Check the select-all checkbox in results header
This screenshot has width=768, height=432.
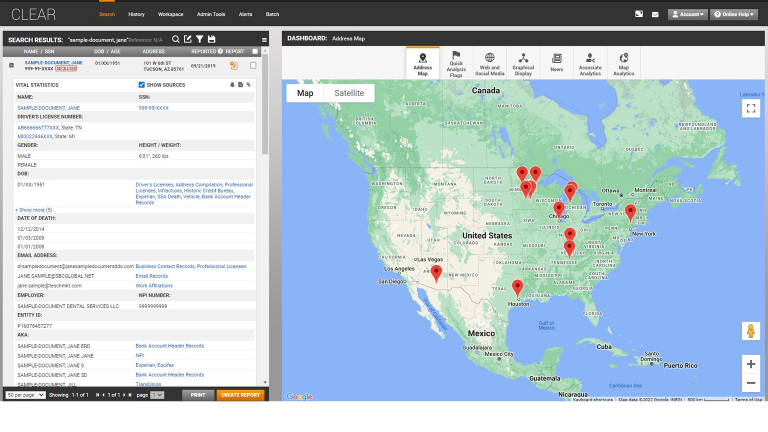pos(253,50)
